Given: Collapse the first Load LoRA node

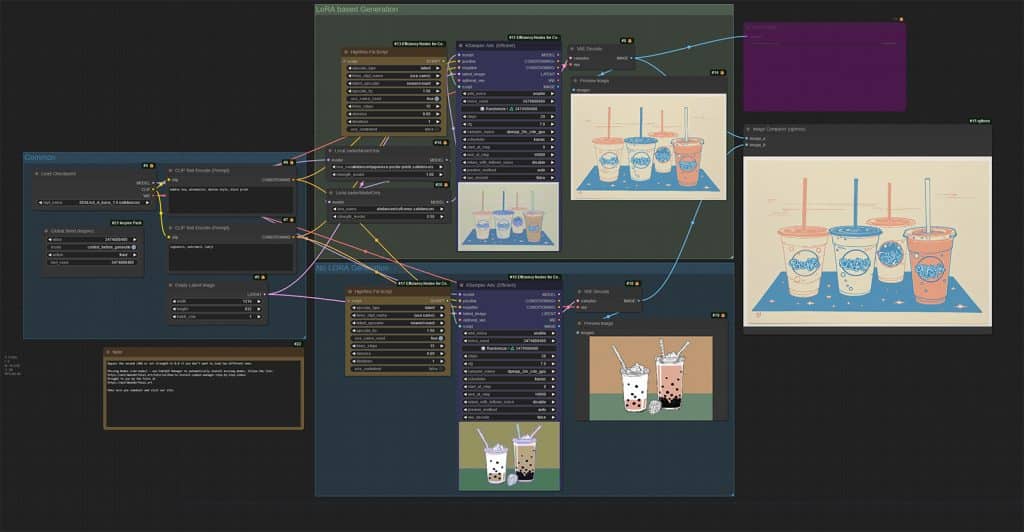Looking at the screenshot, I should (330, 151).
